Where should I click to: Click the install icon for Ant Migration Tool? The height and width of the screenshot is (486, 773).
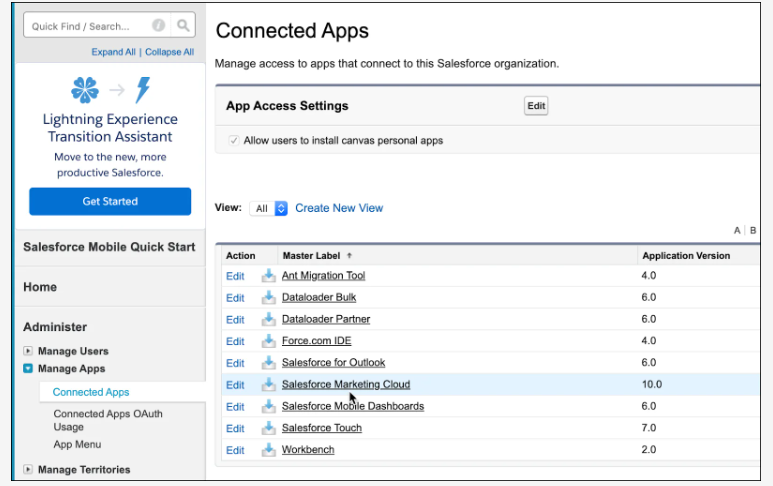tap(268, 276)
